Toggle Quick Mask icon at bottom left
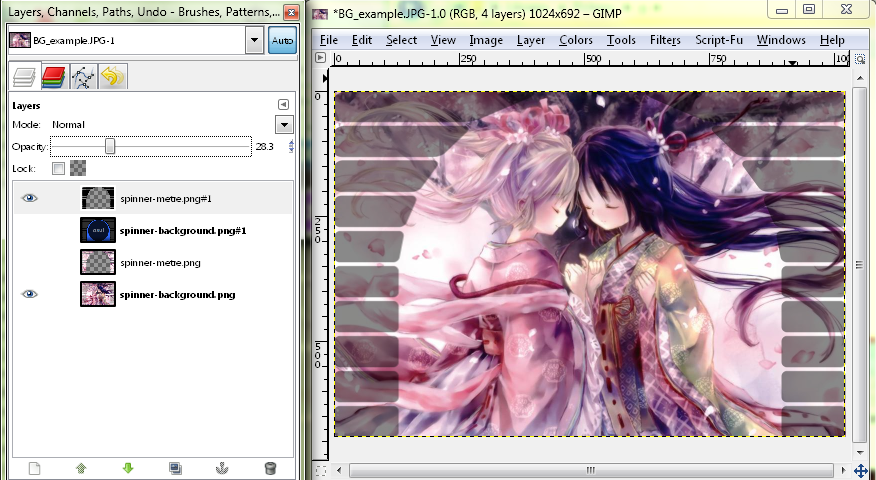The image size is (876, 480). [x=320, y=471]
